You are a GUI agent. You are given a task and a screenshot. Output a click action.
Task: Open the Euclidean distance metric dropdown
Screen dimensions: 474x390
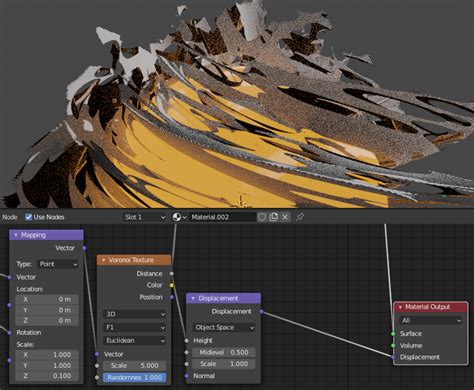(x=135, y=341)
